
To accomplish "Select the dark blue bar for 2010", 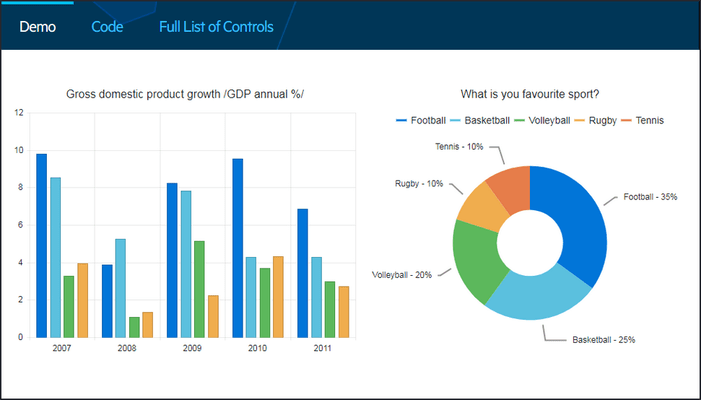I will (238, 248).
